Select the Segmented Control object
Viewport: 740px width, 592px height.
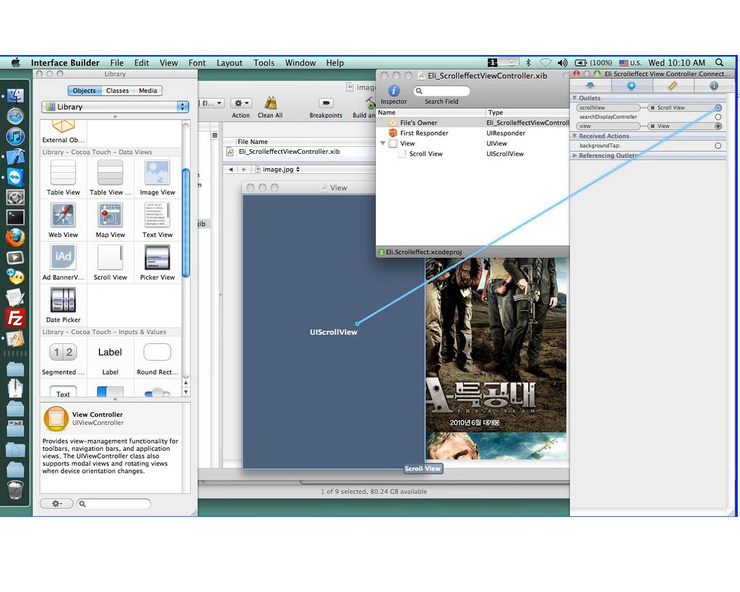pyautogui.click(x=63, y=359)
